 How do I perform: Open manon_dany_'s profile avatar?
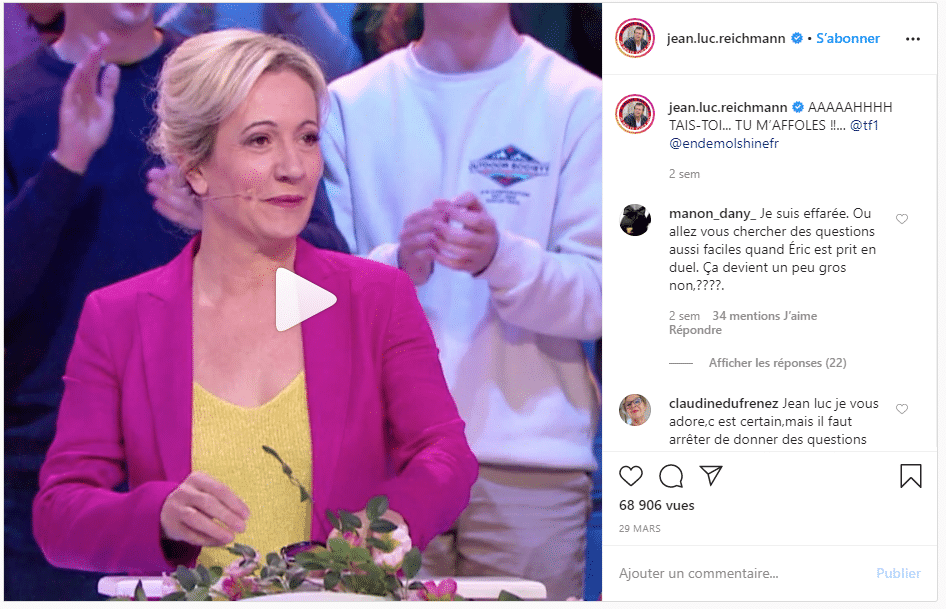[x=635, y=220]
